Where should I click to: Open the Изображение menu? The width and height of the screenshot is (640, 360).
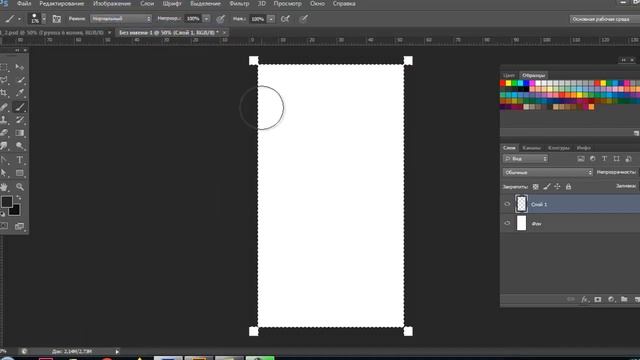pyautogui.click(x=112, y=4)
